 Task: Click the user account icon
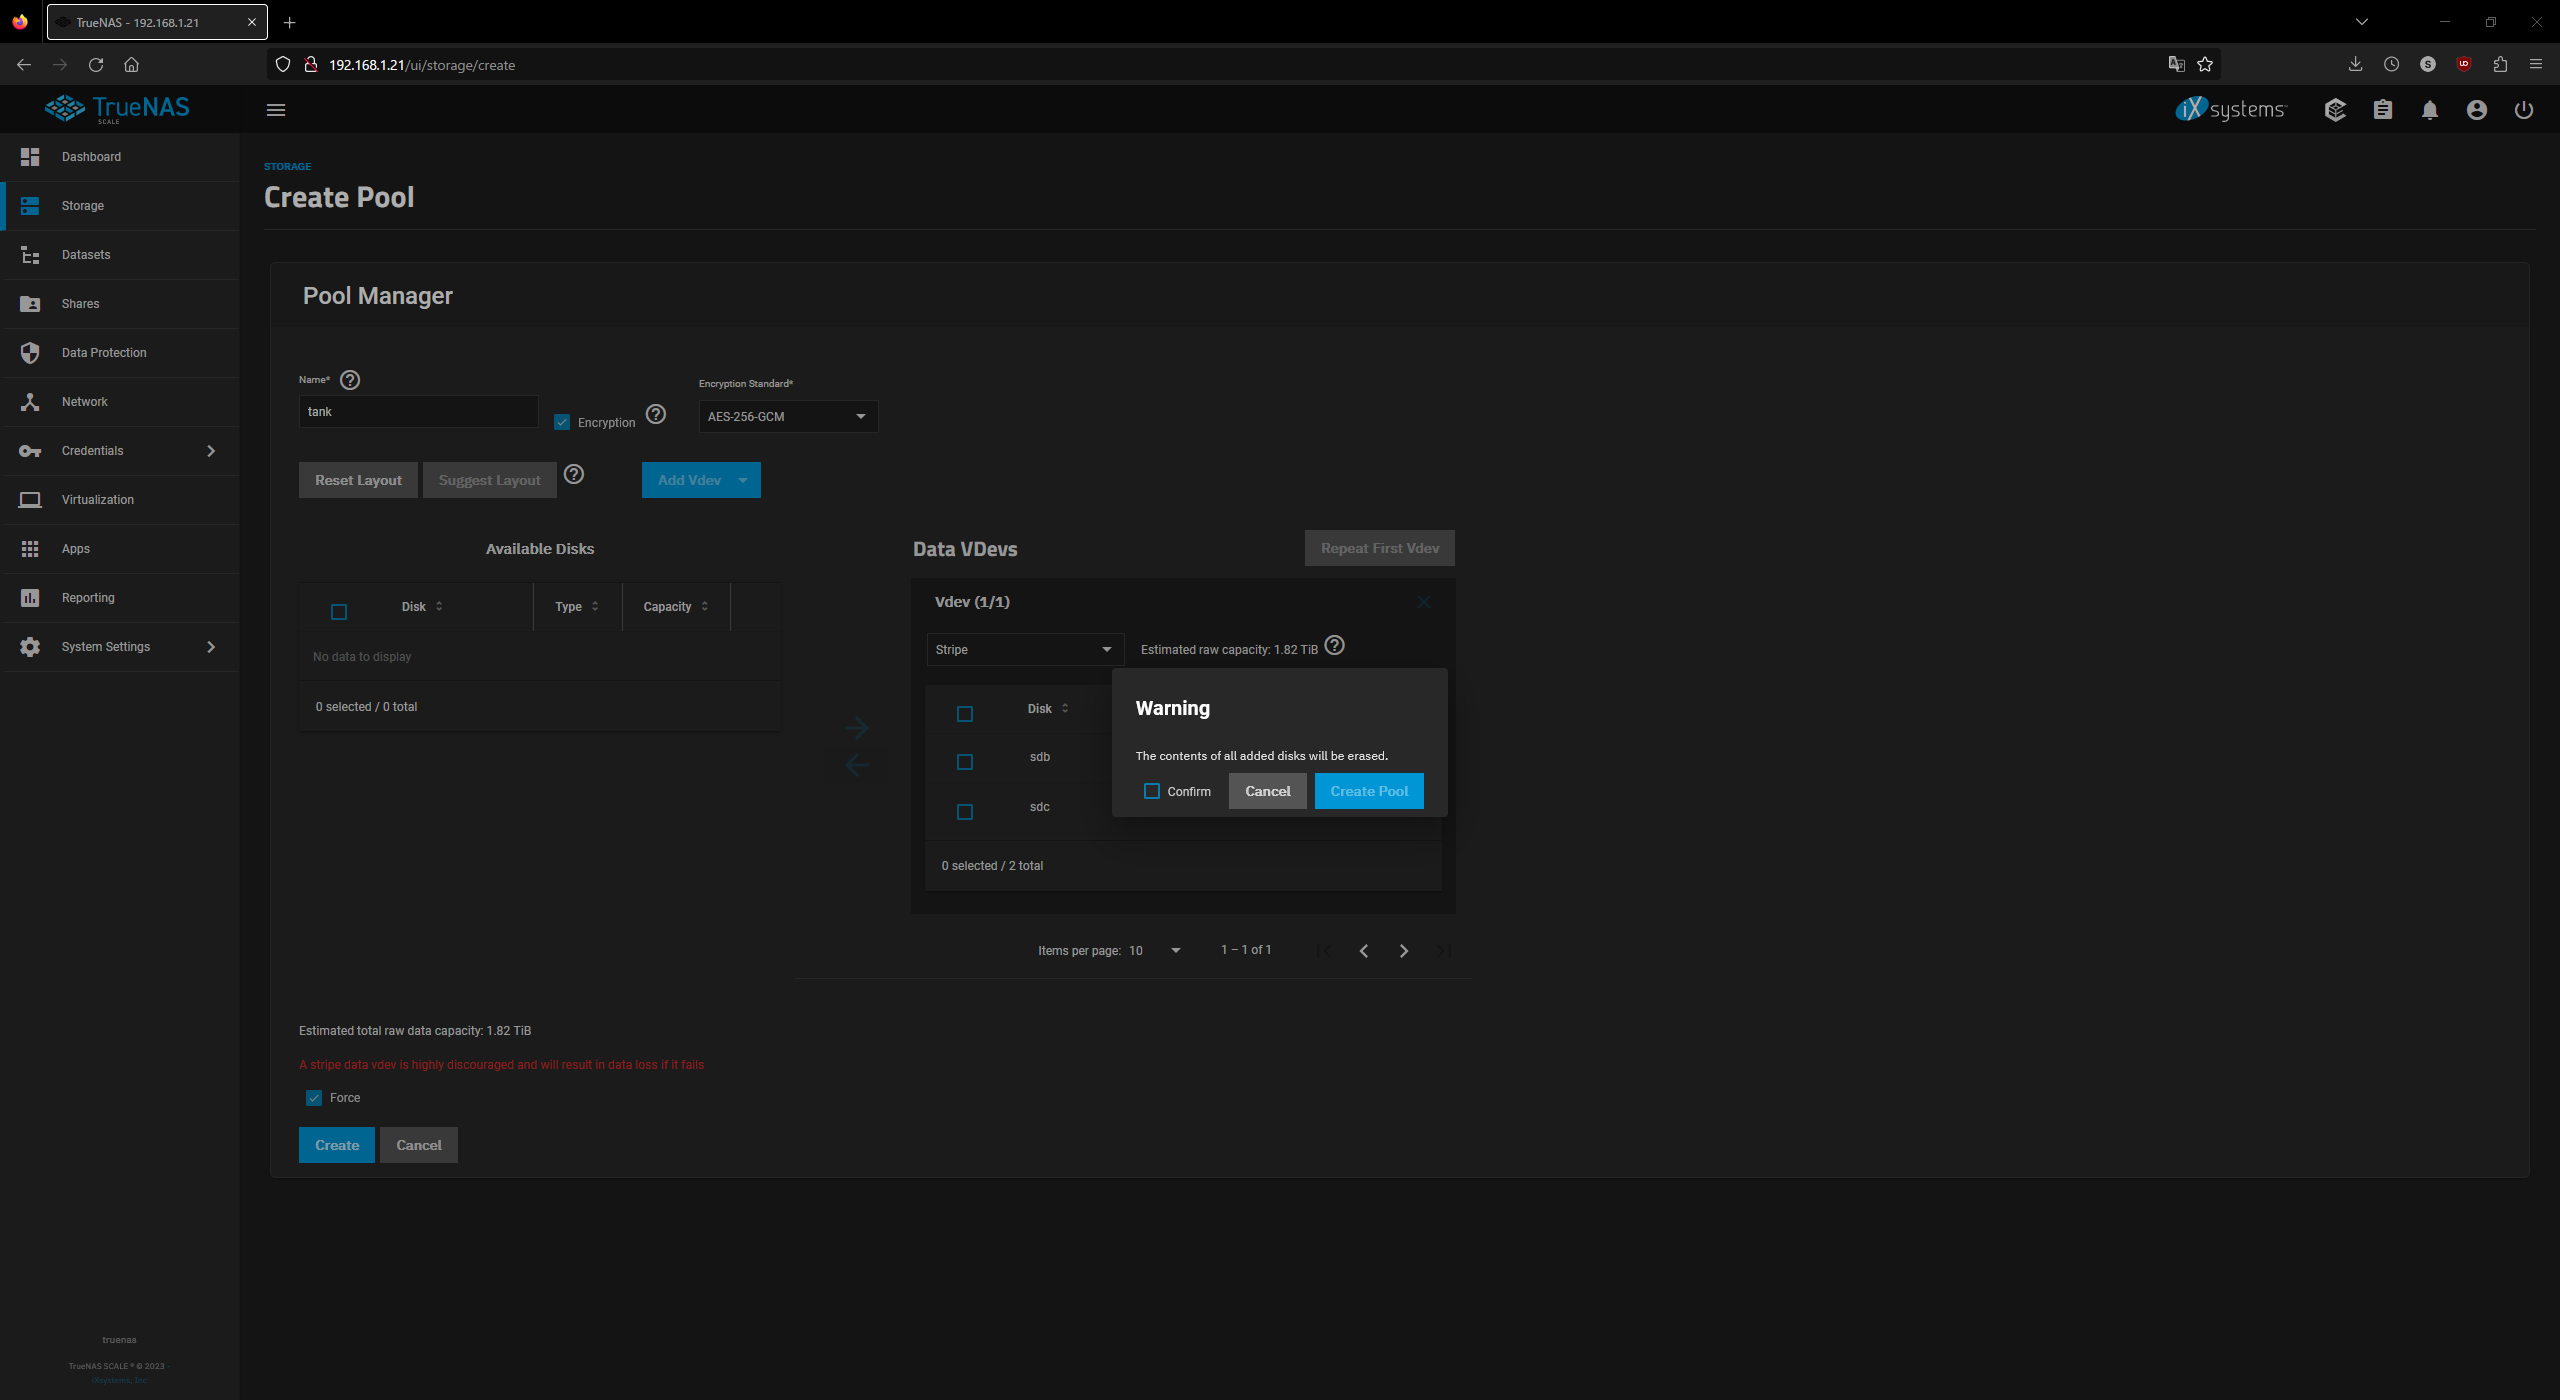tap(2476, 110)
